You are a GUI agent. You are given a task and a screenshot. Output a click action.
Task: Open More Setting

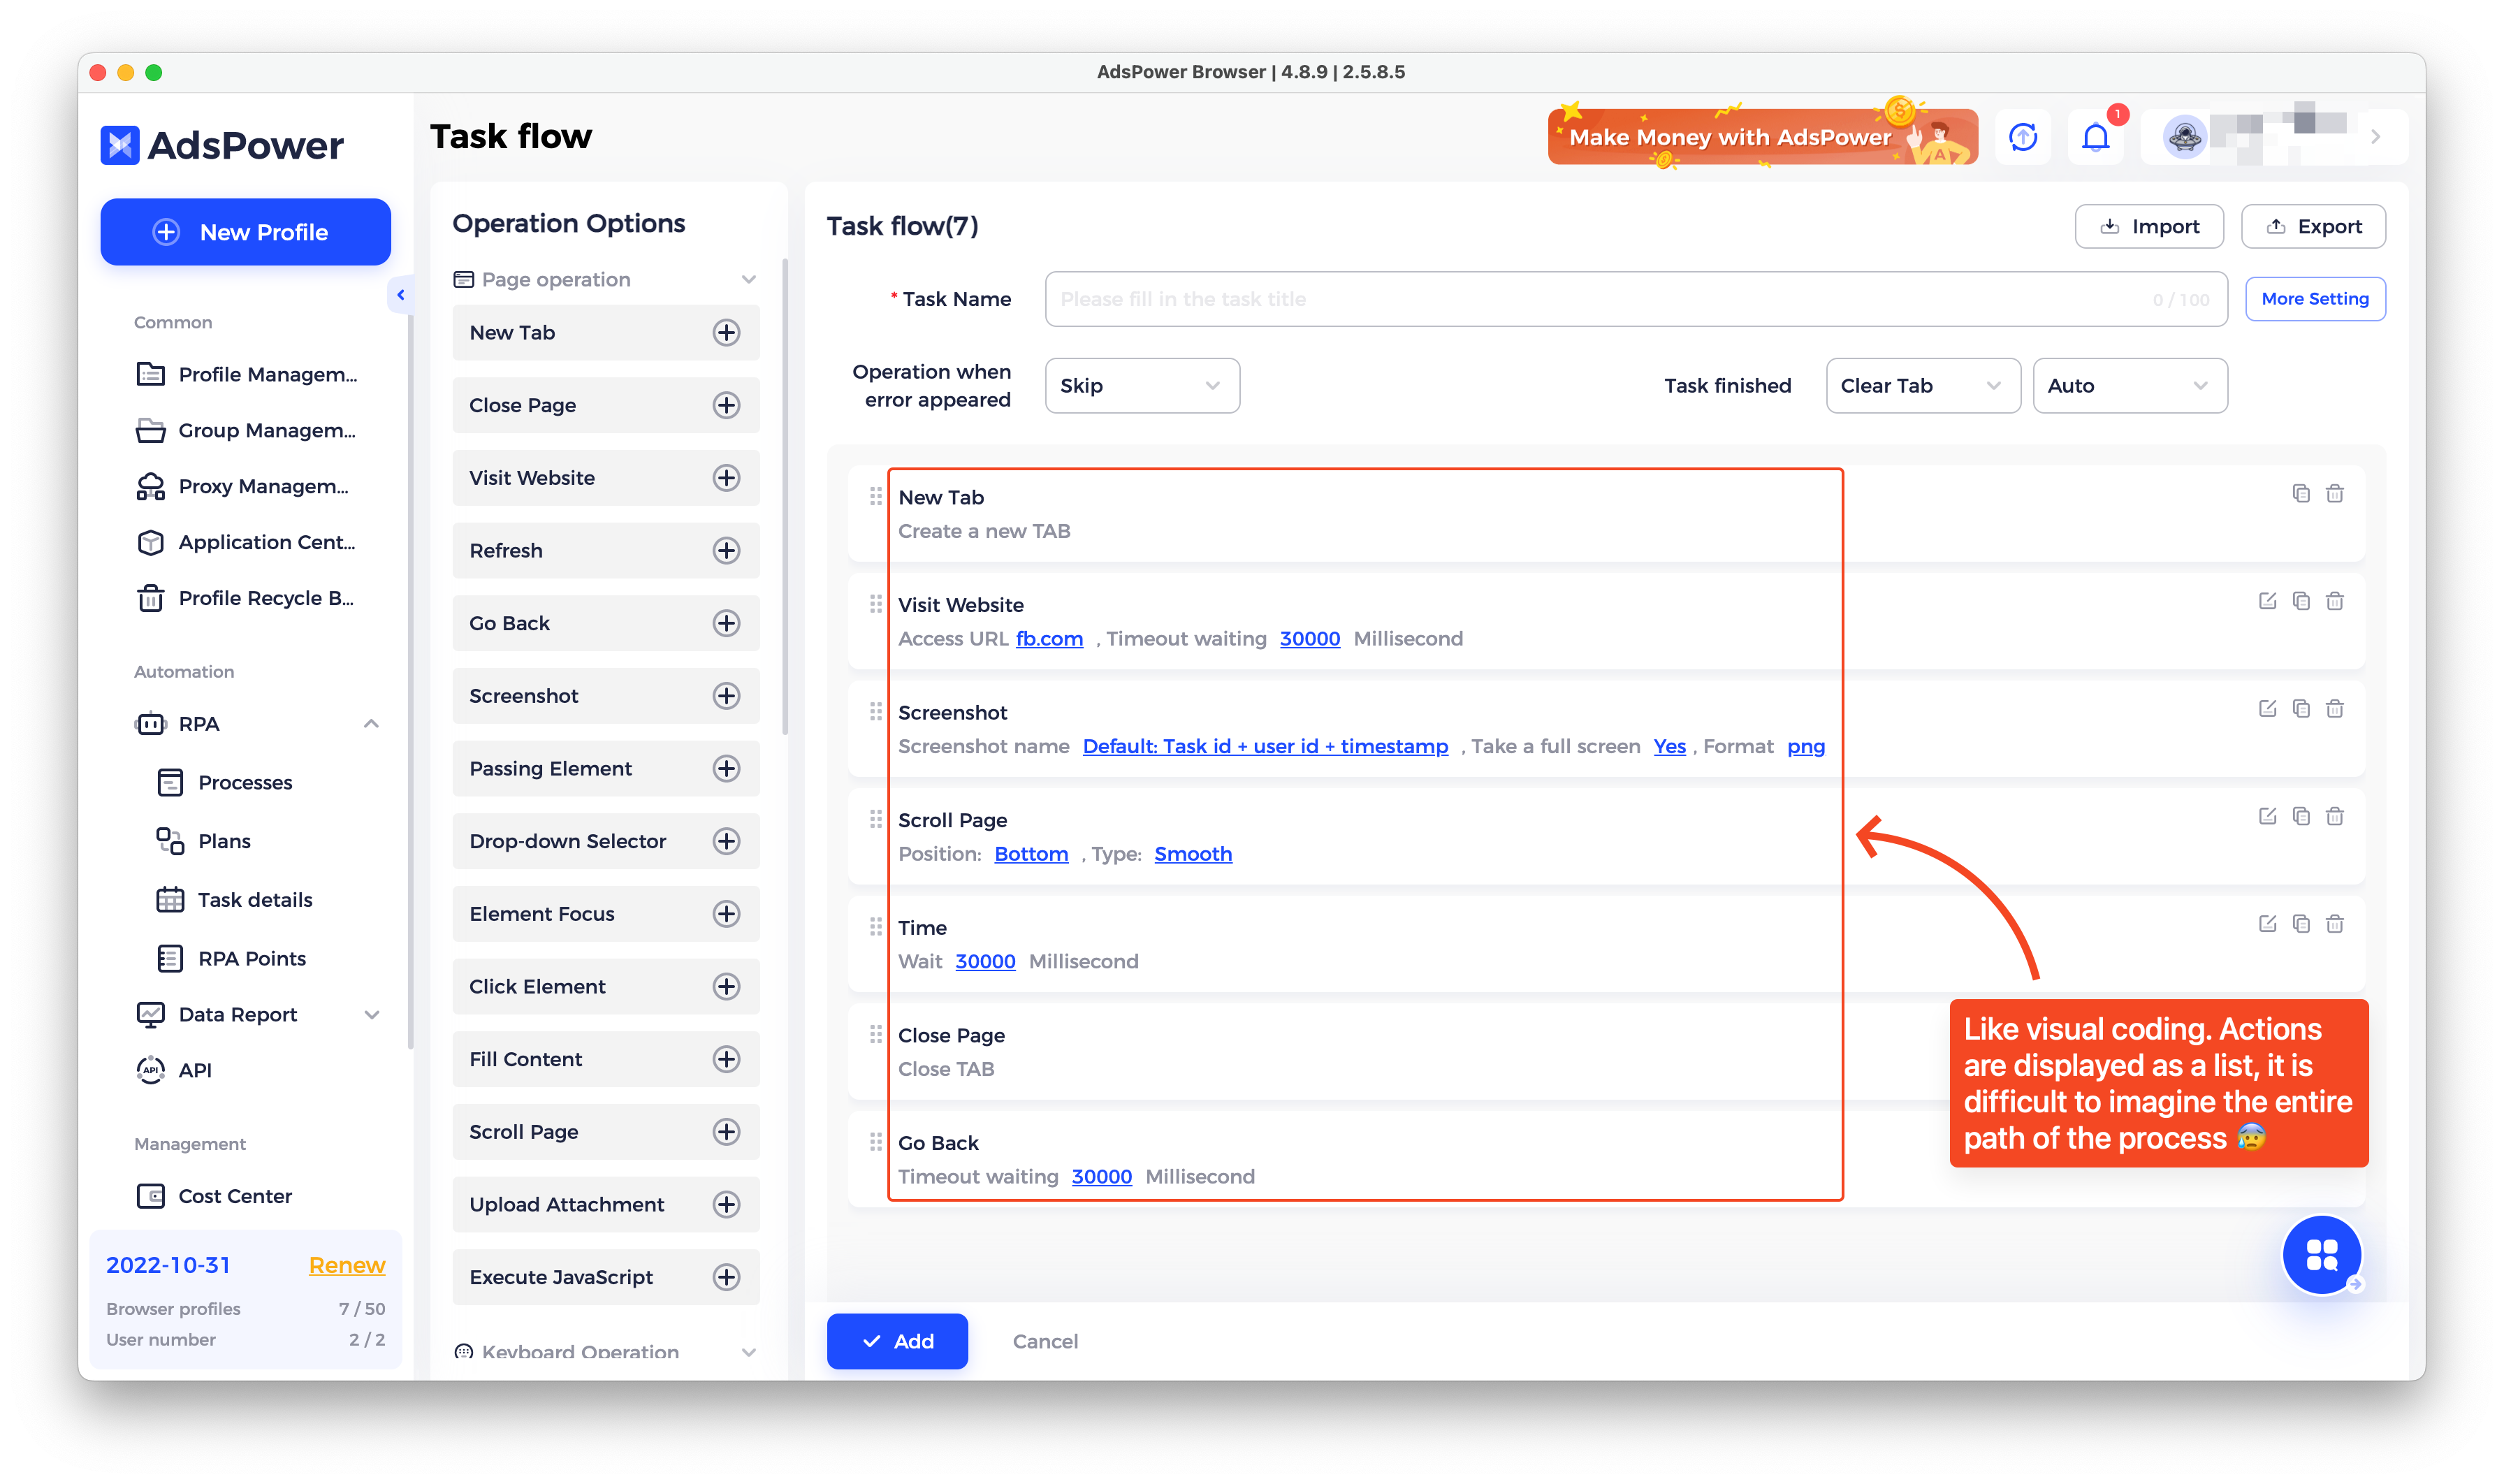[x=2314, y=299]
